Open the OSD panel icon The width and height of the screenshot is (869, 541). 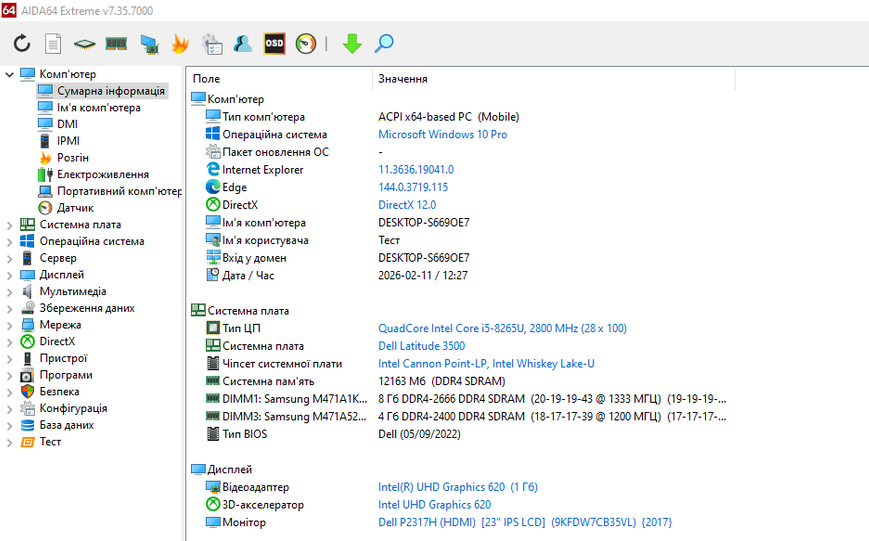pos(274,43)
